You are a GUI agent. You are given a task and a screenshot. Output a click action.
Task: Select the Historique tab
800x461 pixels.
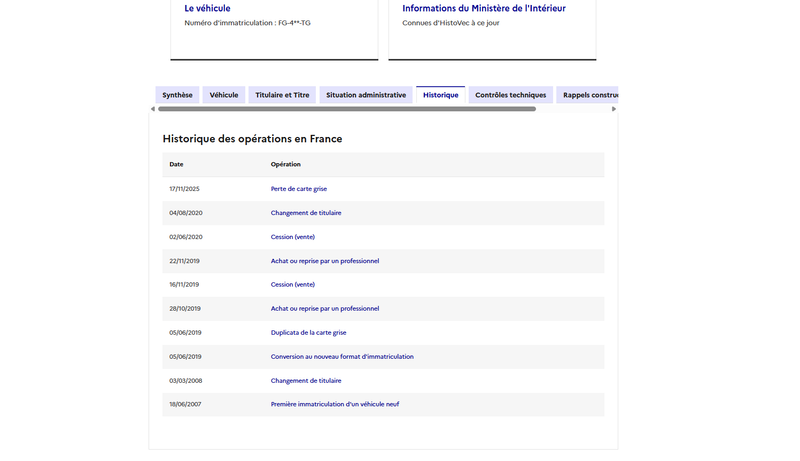click(441, 95)
